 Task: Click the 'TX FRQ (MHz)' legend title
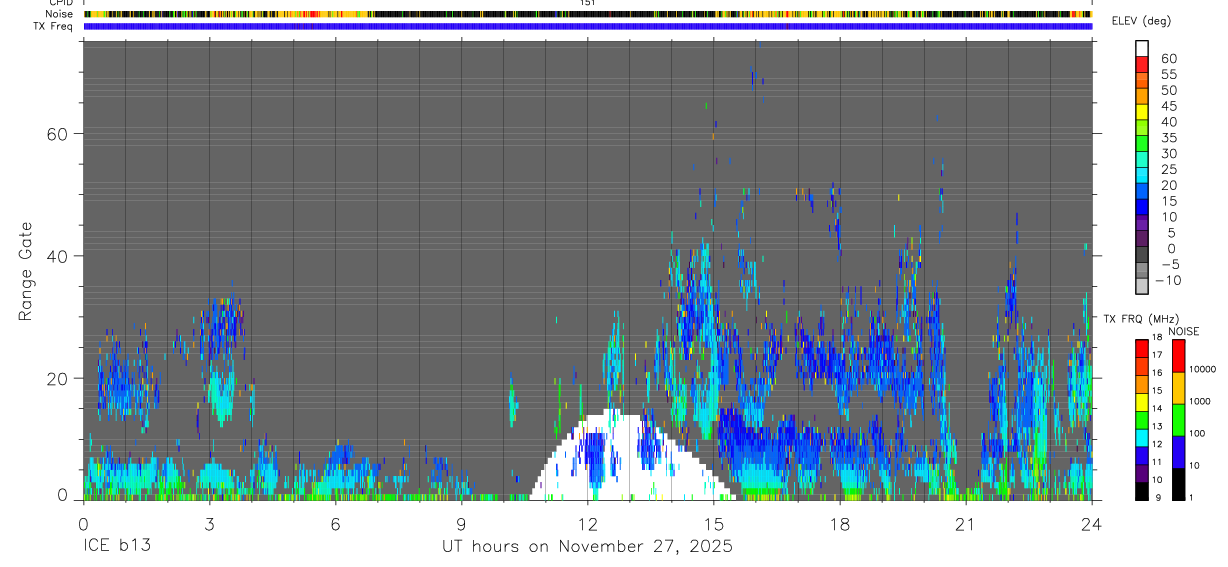pyautogui.click(x=1141, y=319)
